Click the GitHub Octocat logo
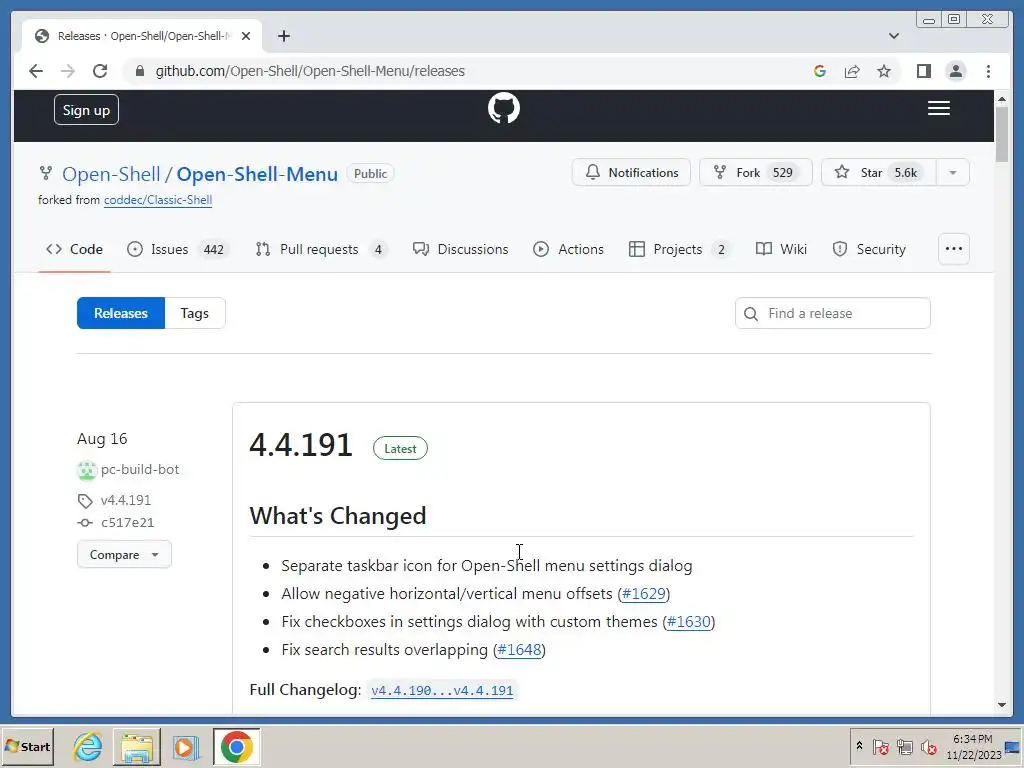The height and width of the screenshot is (768, 1024). pyautogui.click(x=504, y=108)
